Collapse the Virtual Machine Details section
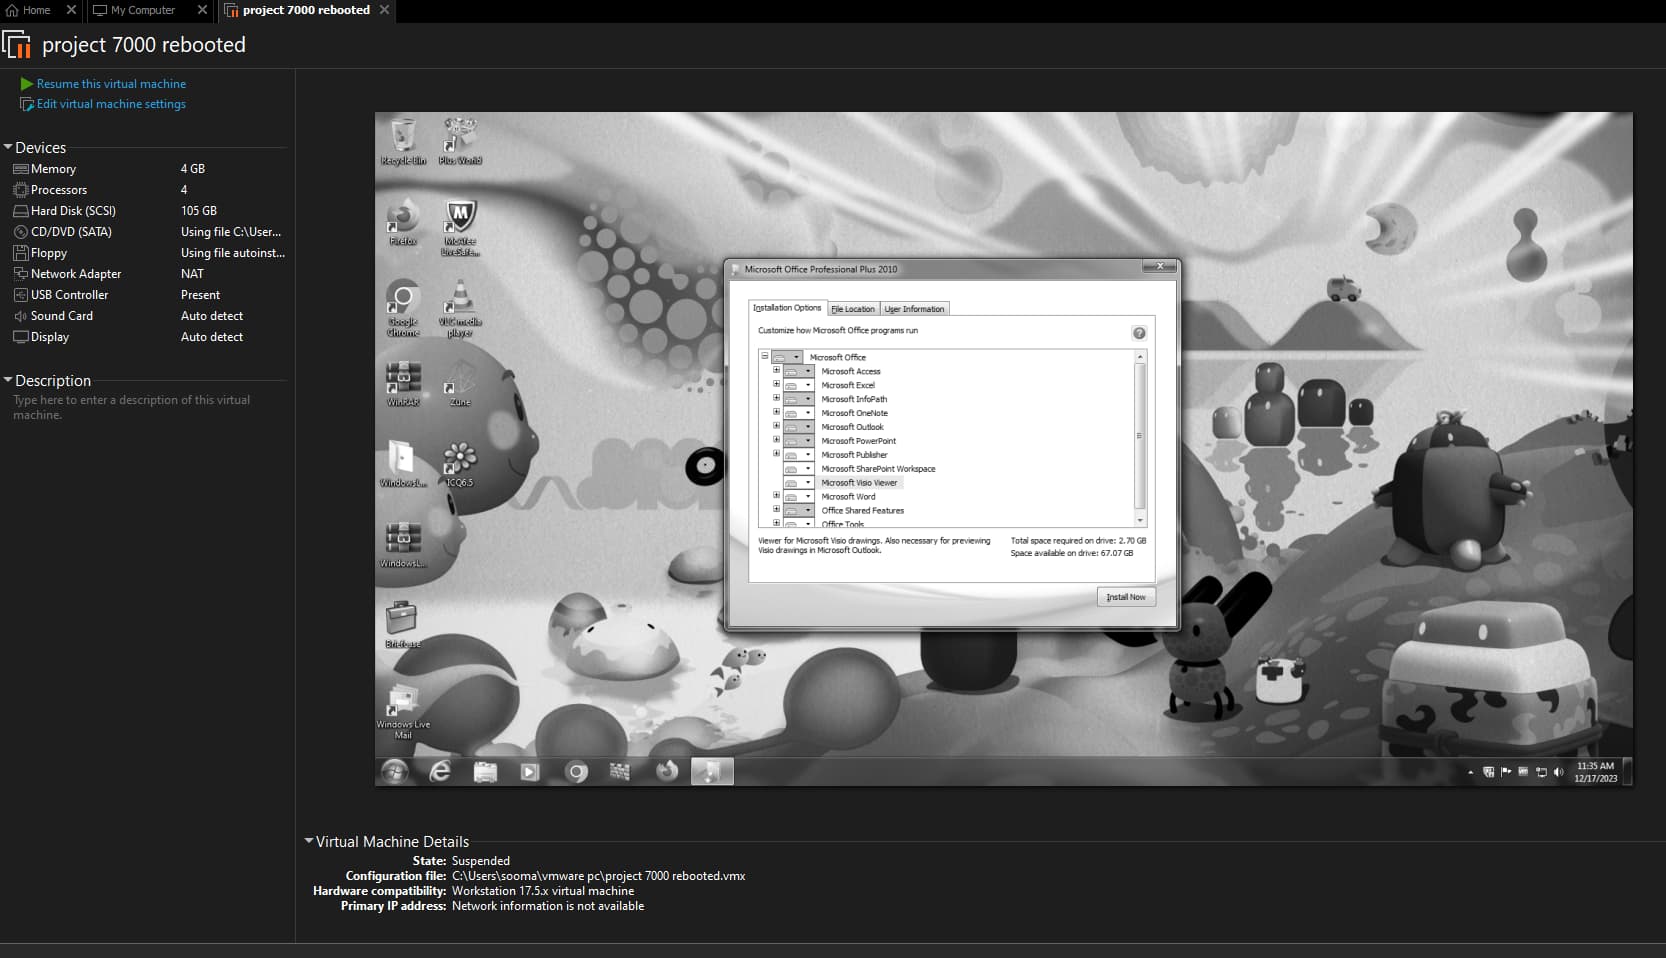Viewport: 1666px width, 958px height. [x=309, y=841]
